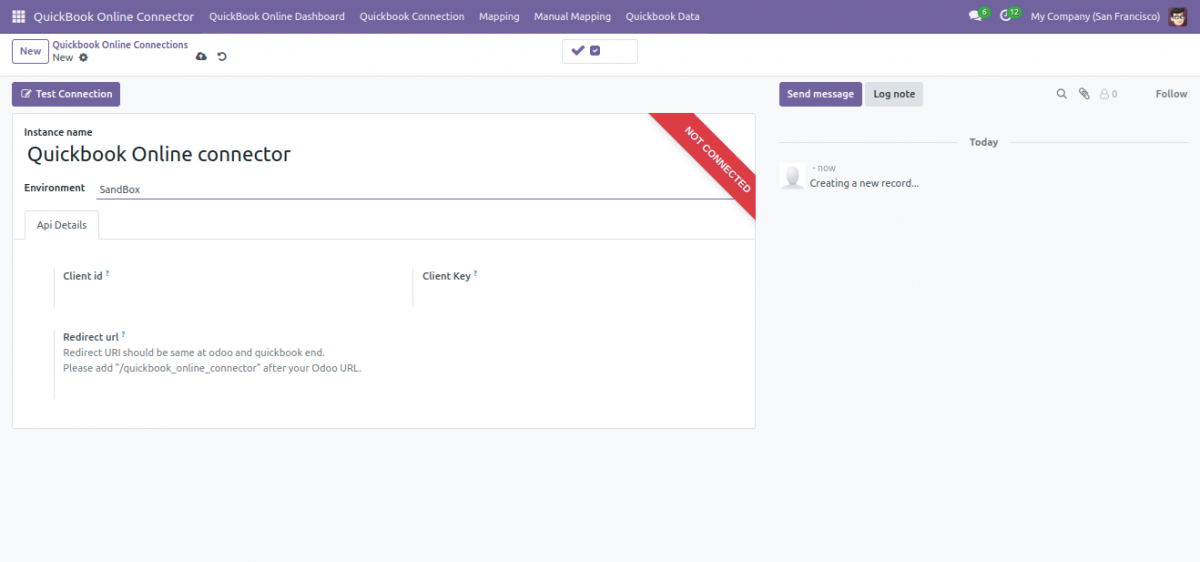Open My Company (San Francisco) switcher
The height and width of the screenshot is (562, 1200).
click(1095, 17)
